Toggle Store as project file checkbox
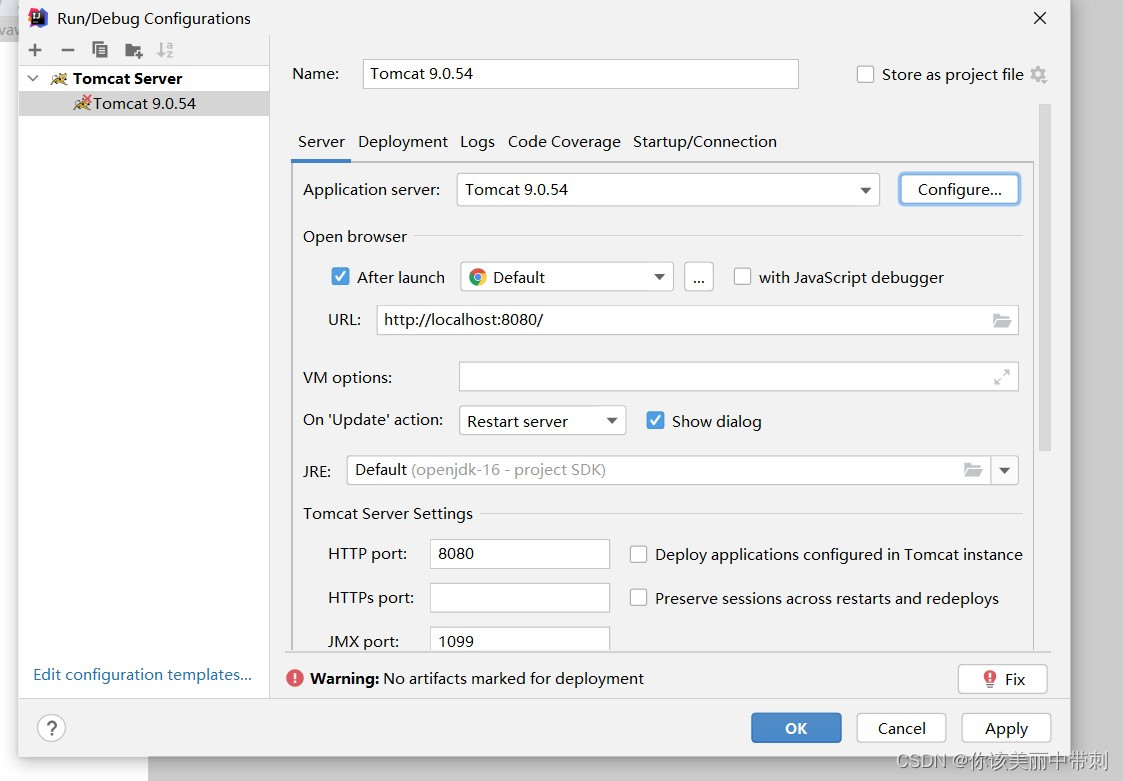Image resolution: width=1123 pixels, height=781 pixels. (865, 75)
